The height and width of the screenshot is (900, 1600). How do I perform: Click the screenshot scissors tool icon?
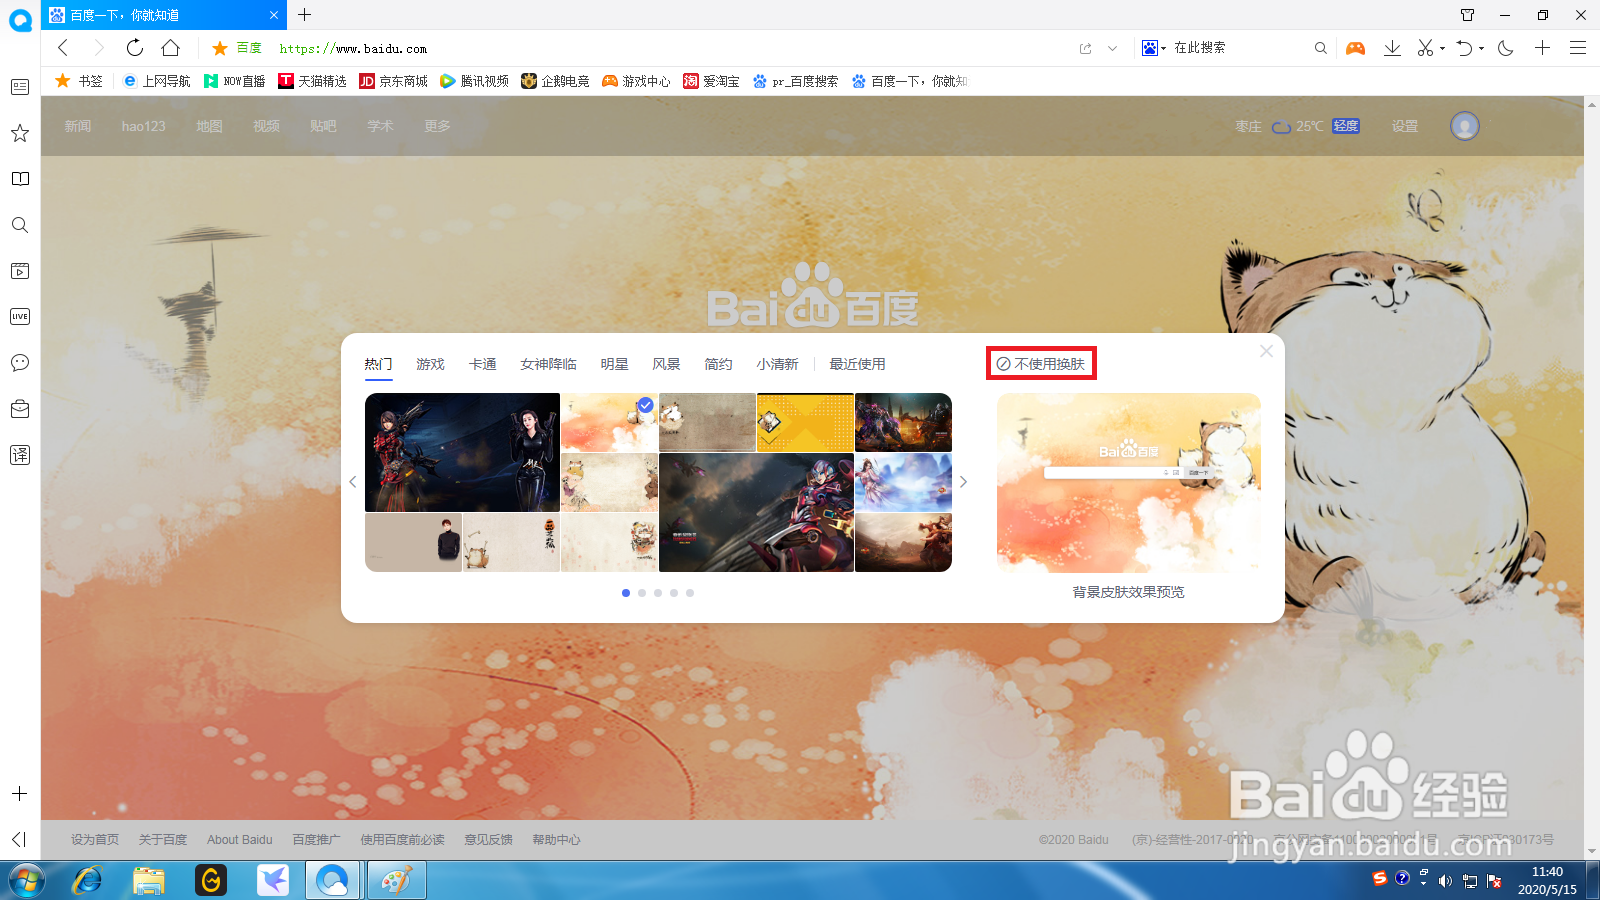pyautogui.click(x=1424, y=47)
